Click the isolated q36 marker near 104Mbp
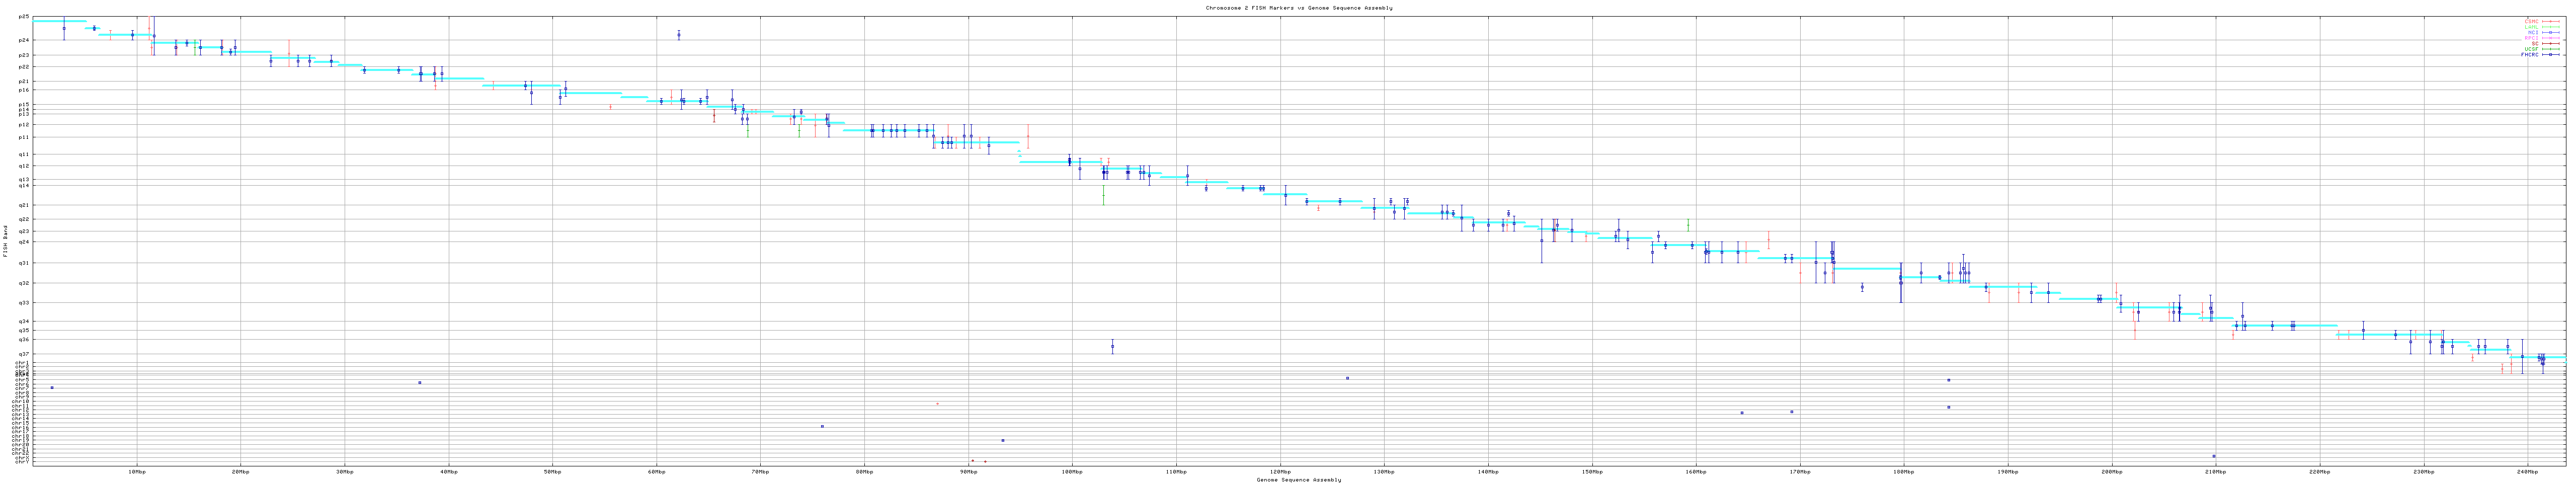Screen dimensions: 2576x483 1112,347
